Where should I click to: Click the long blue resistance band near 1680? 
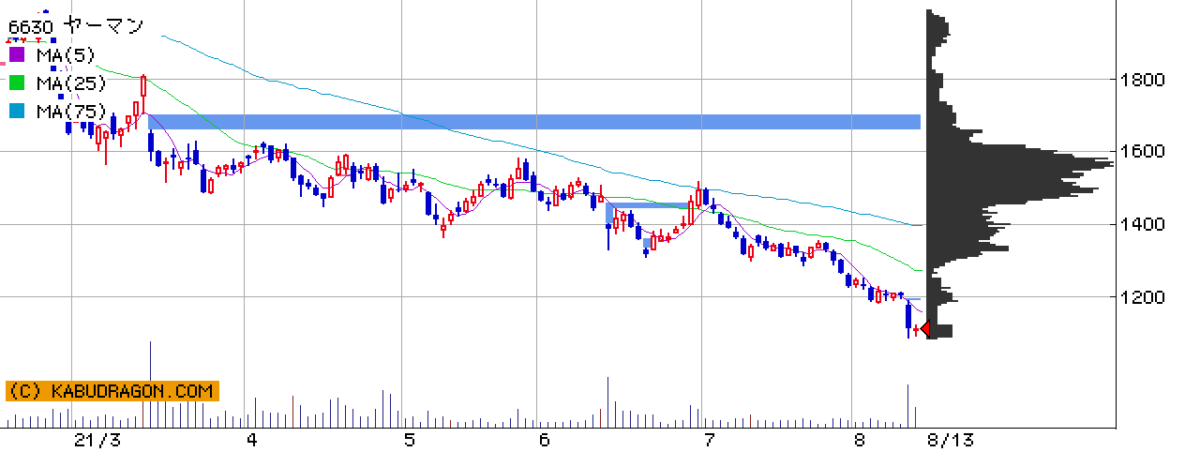pos(534,122)
